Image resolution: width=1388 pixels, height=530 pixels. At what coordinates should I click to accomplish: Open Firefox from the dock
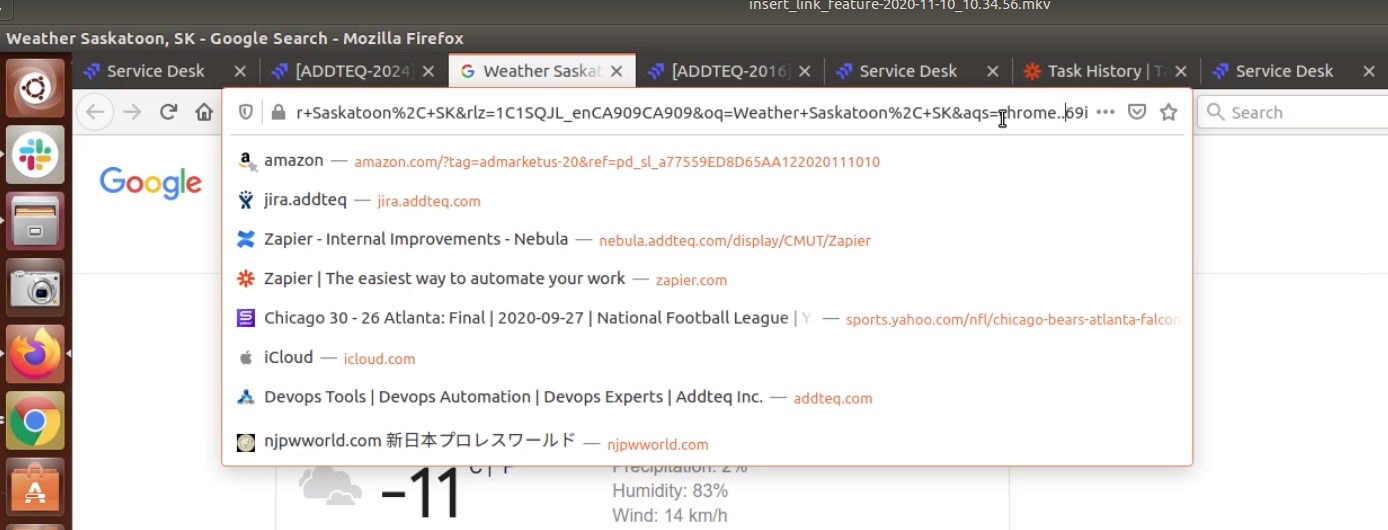(35, 354)
